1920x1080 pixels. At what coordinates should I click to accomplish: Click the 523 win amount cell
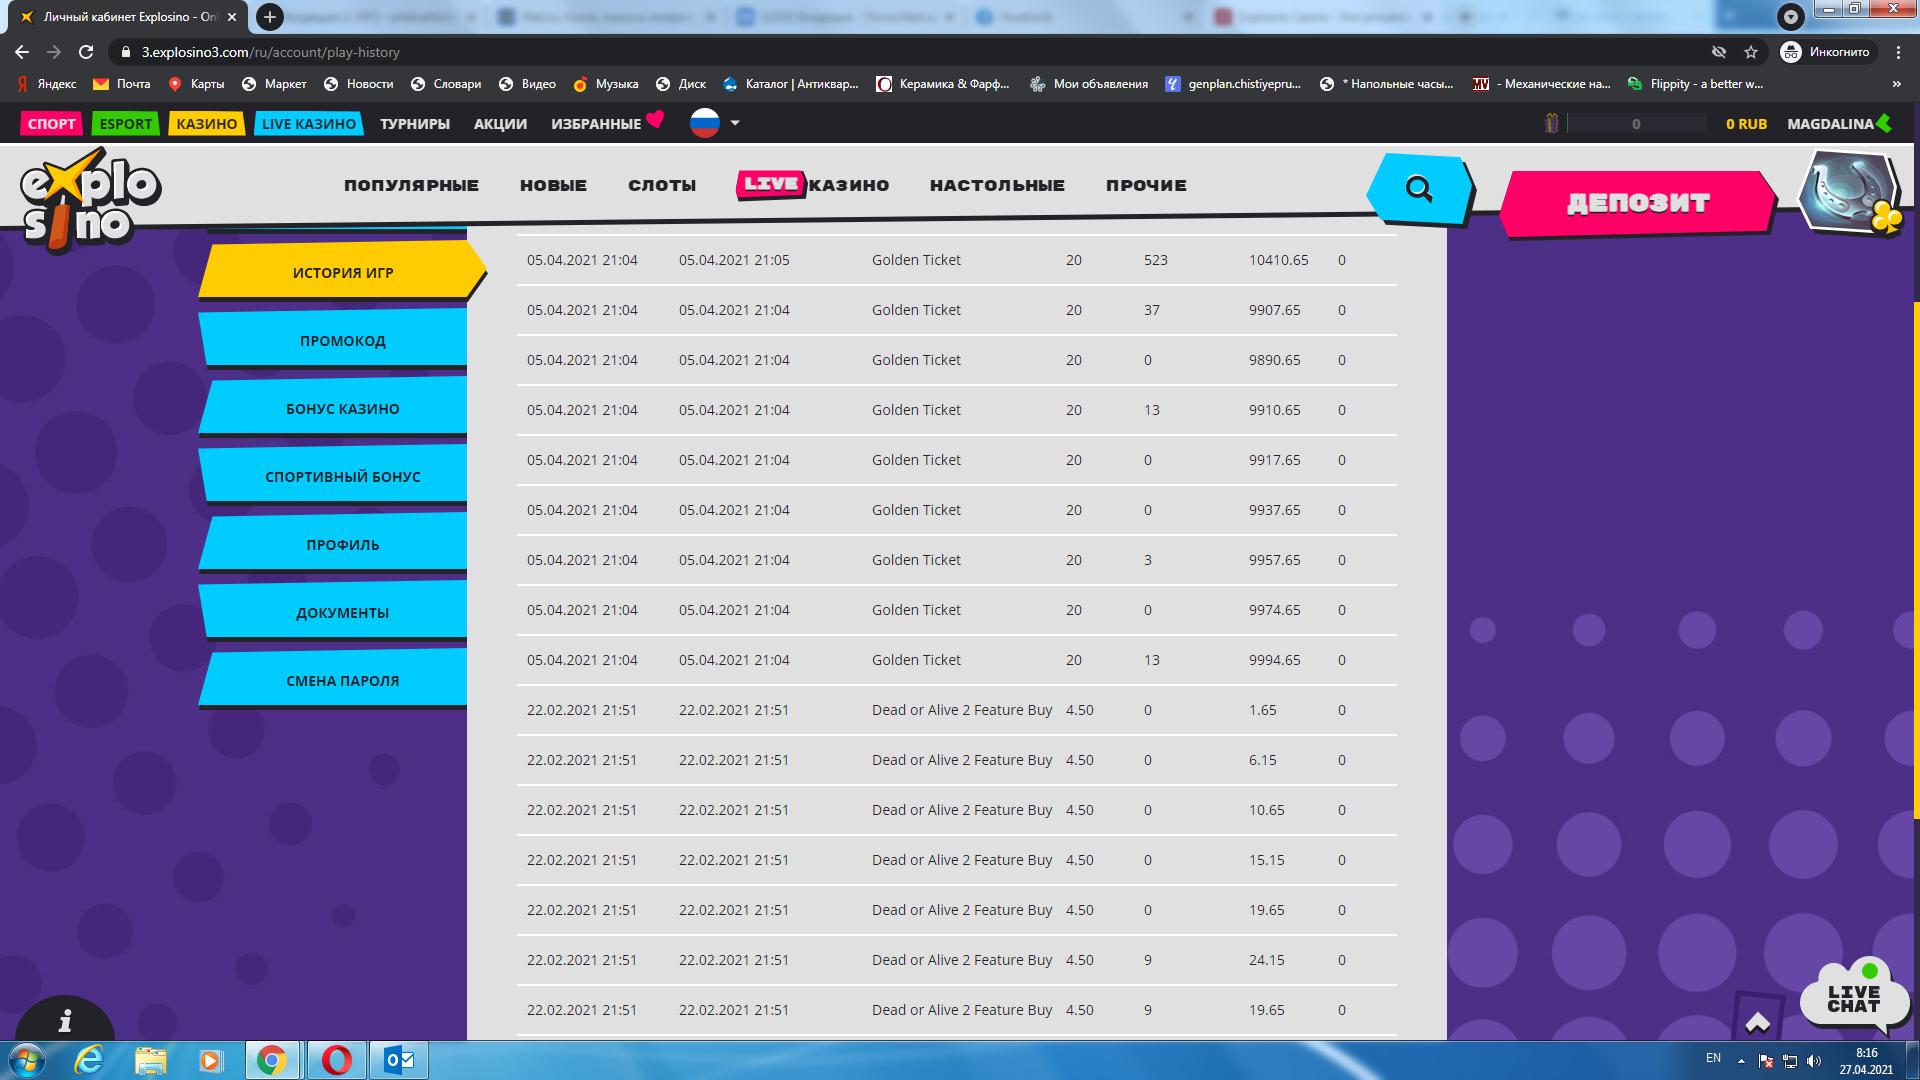point(1156,260)
